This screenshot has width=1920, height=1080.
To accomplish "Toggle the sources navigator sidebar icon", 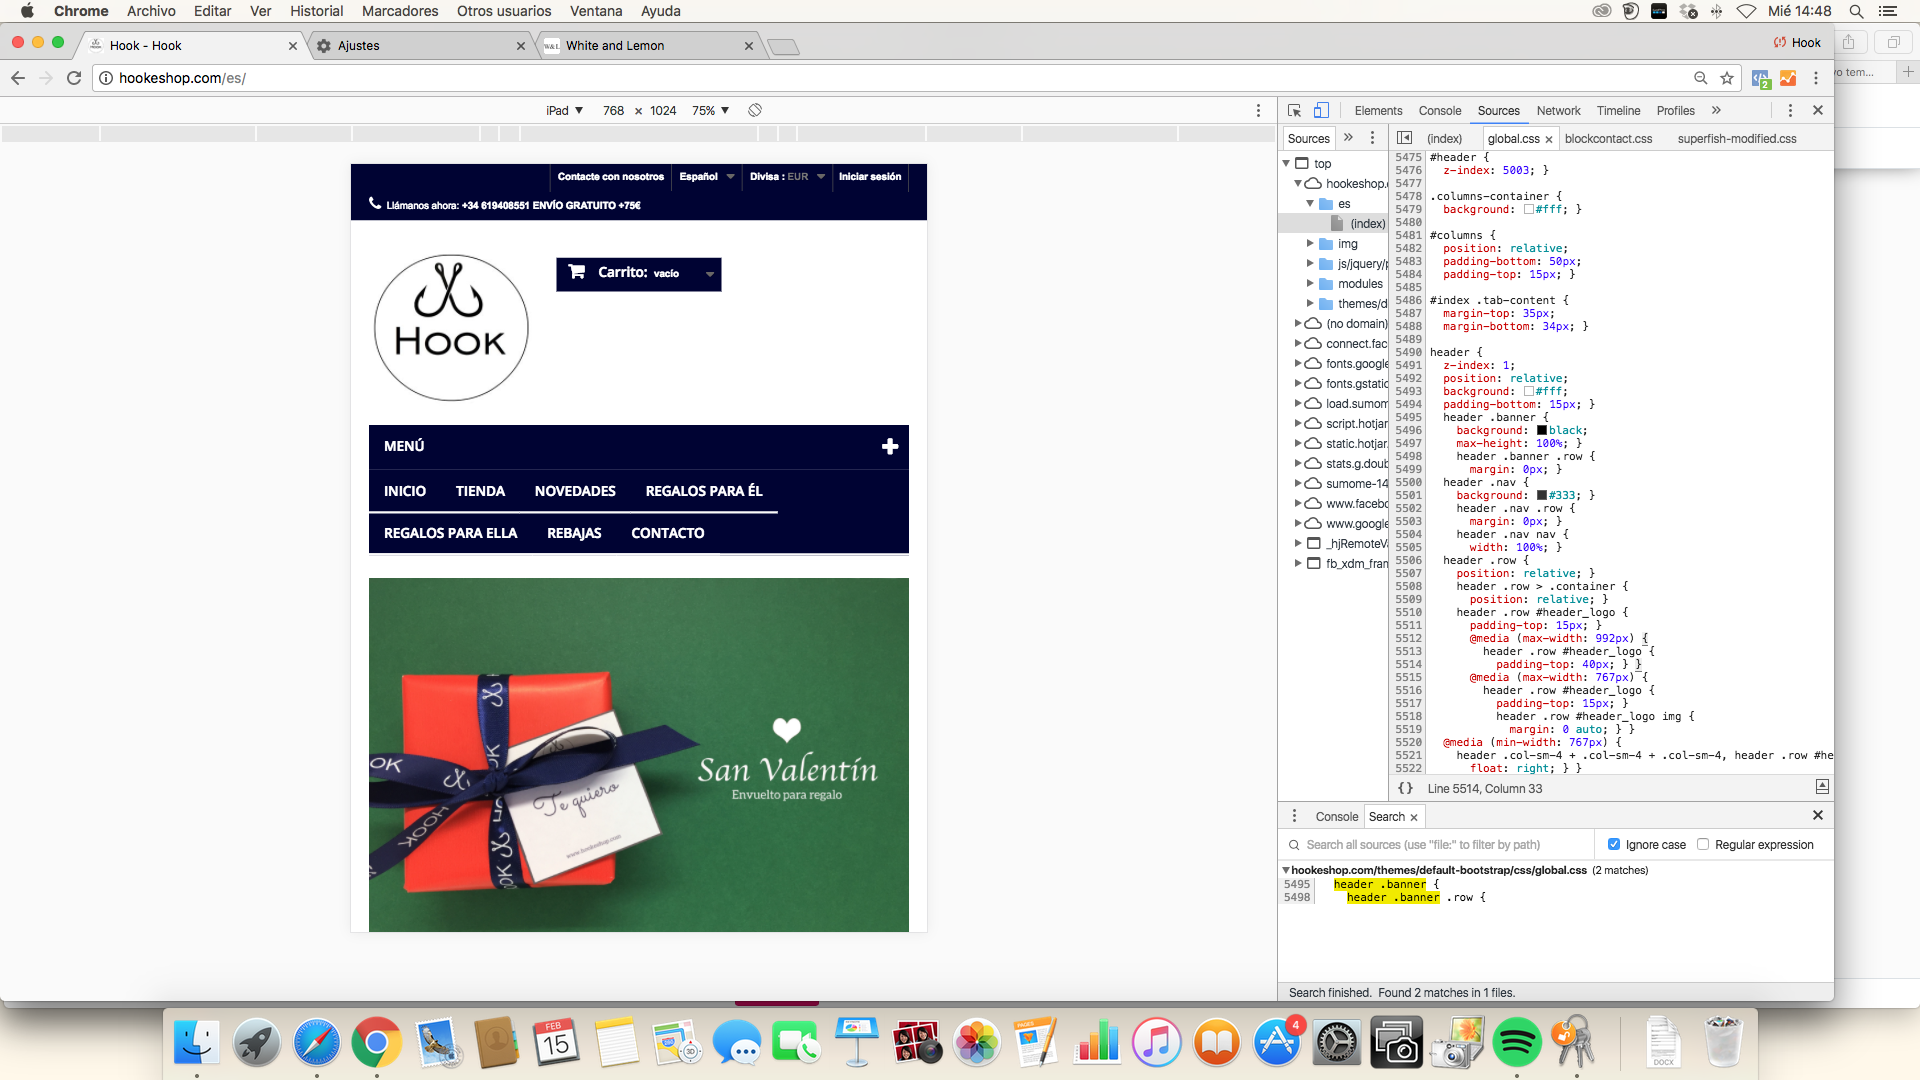I will click(x=1404, y=138).
